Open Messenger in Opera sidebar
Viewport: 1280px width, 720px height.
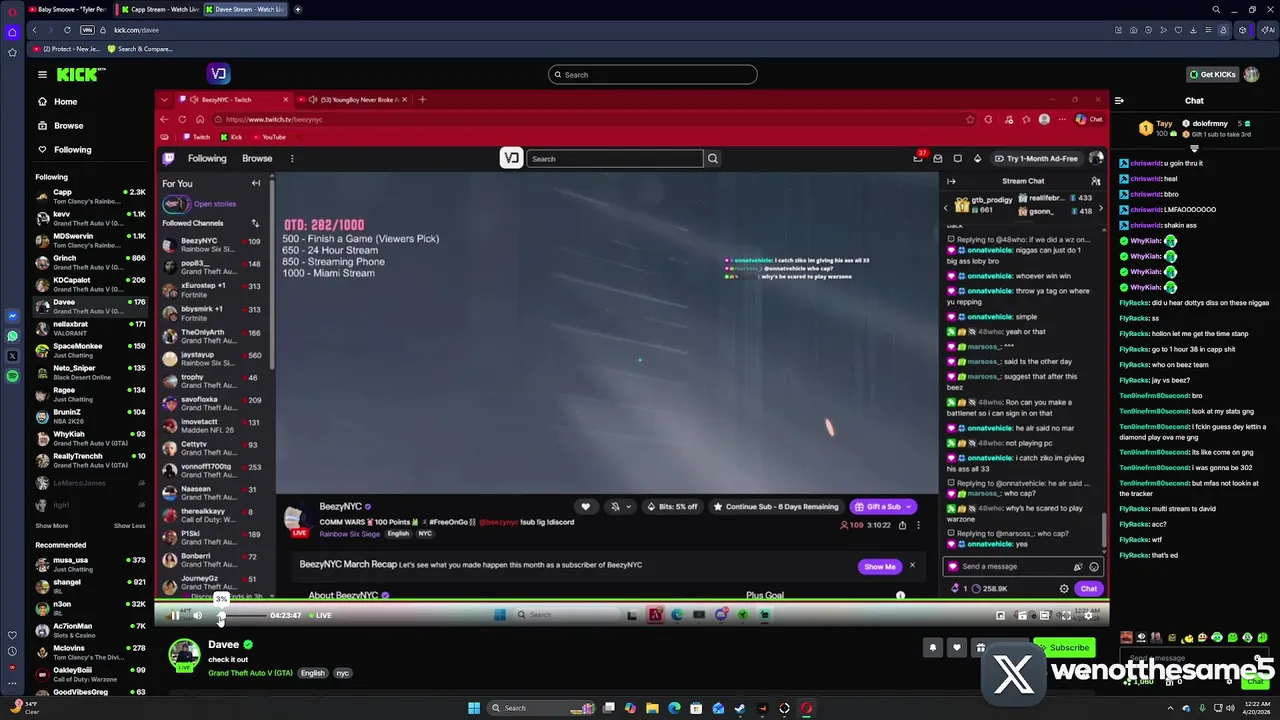click(x=12, y=316)
